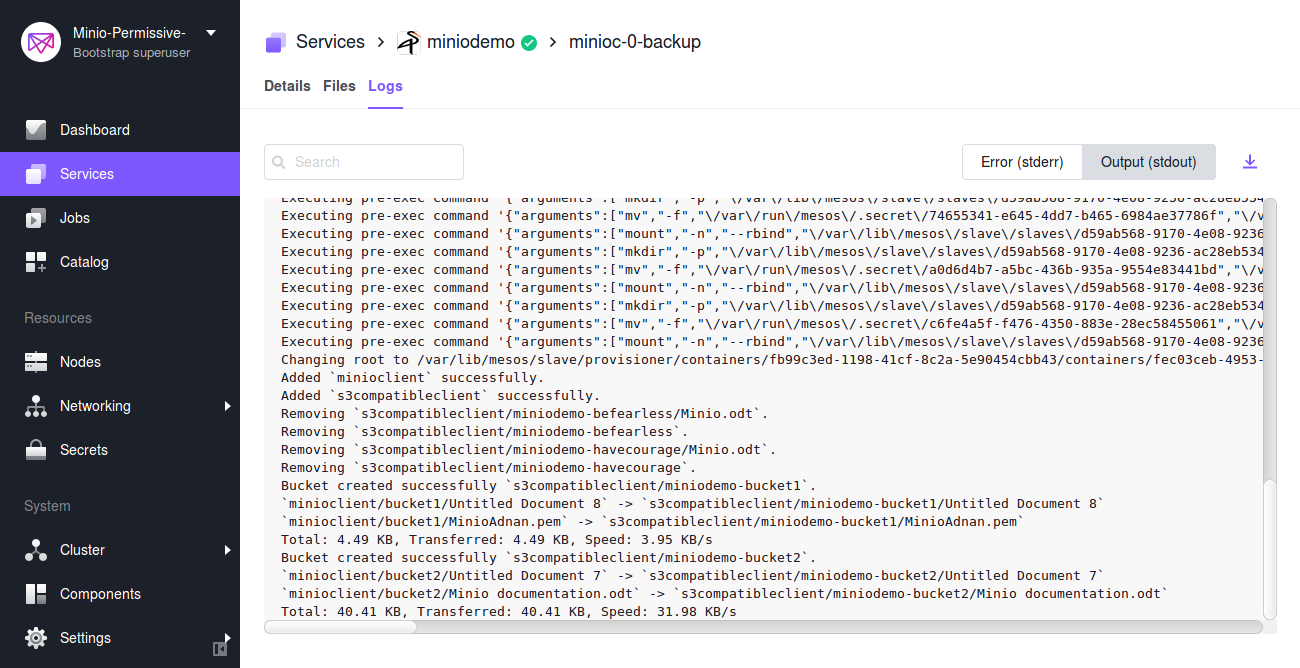
Task: Click the green healthy status checkmark
Action: (529, 43)
